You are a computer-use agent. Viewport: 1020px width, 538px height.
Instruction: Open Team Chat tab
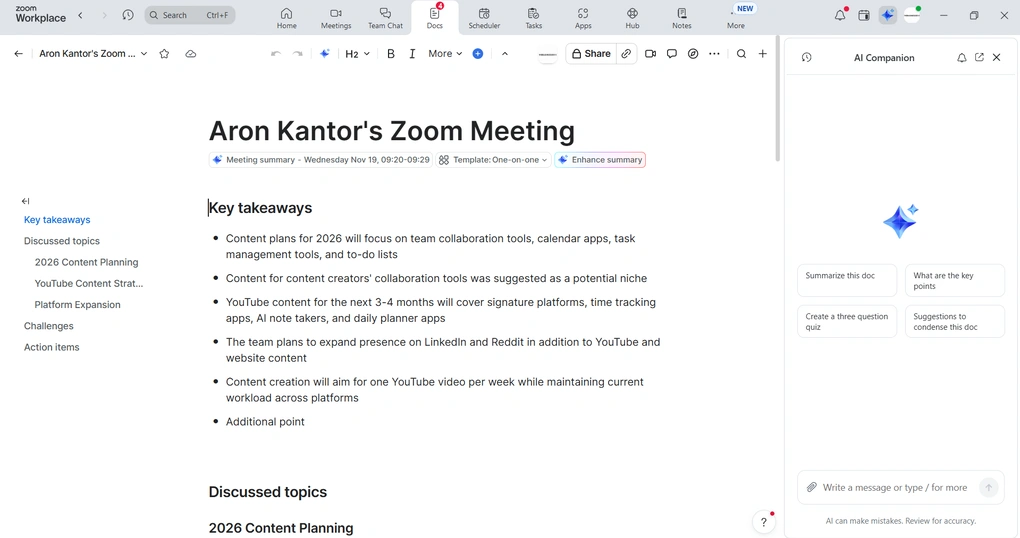tap(385, 18)
